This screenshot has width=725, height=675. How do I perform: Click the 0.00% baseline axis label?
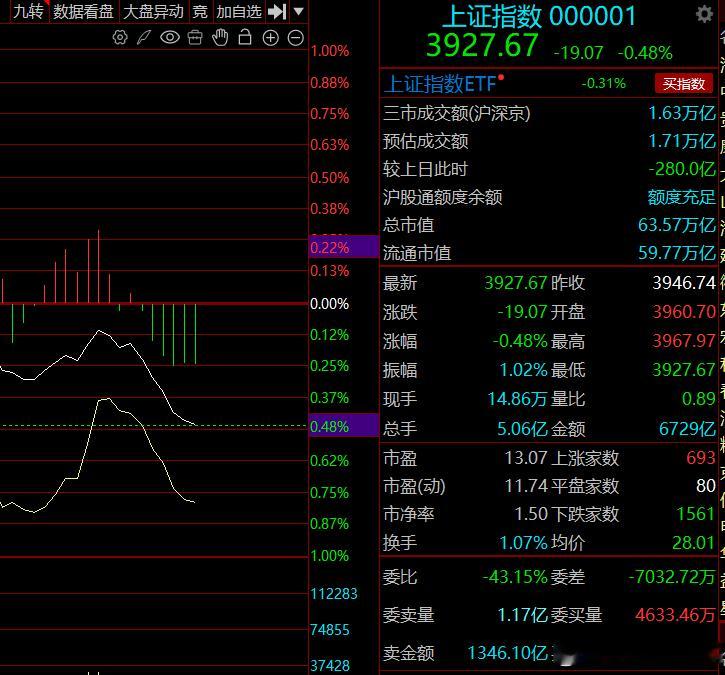[x=329, y=304]
